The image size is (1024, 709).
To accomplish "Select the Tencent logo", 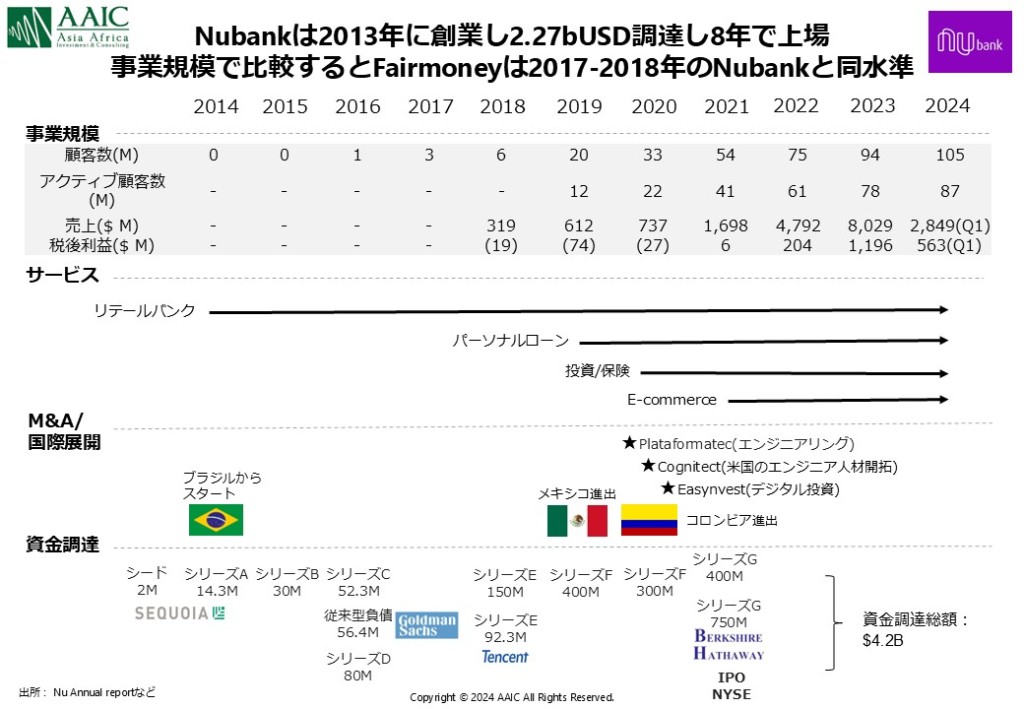I will (x=505, y=657).
